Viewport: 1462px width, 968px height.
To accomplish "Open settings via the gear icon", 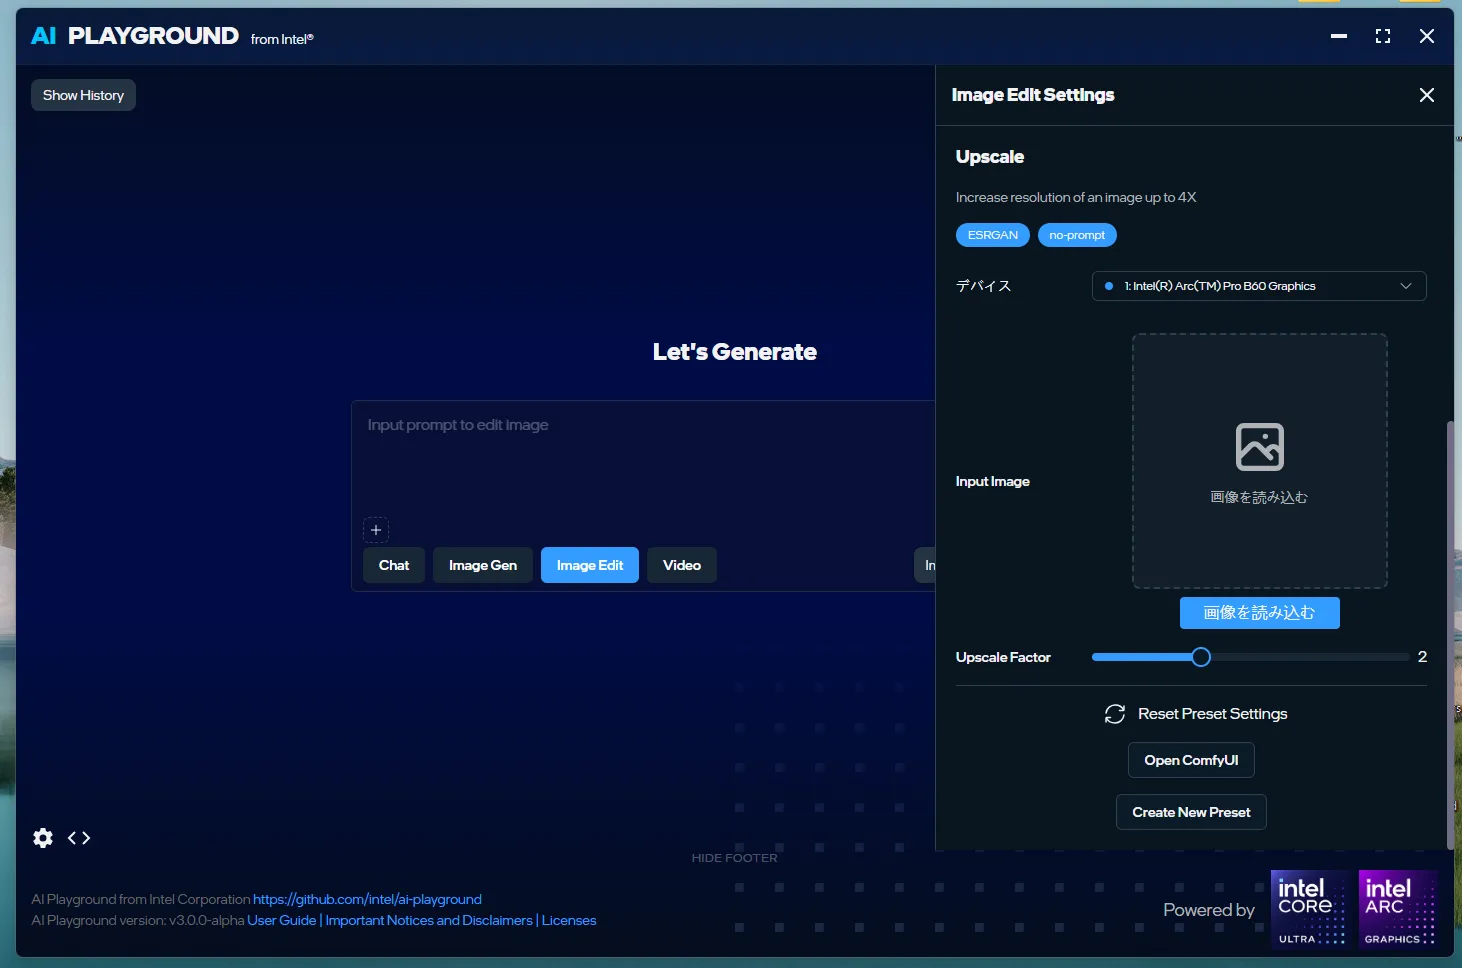I will [43, 838].
